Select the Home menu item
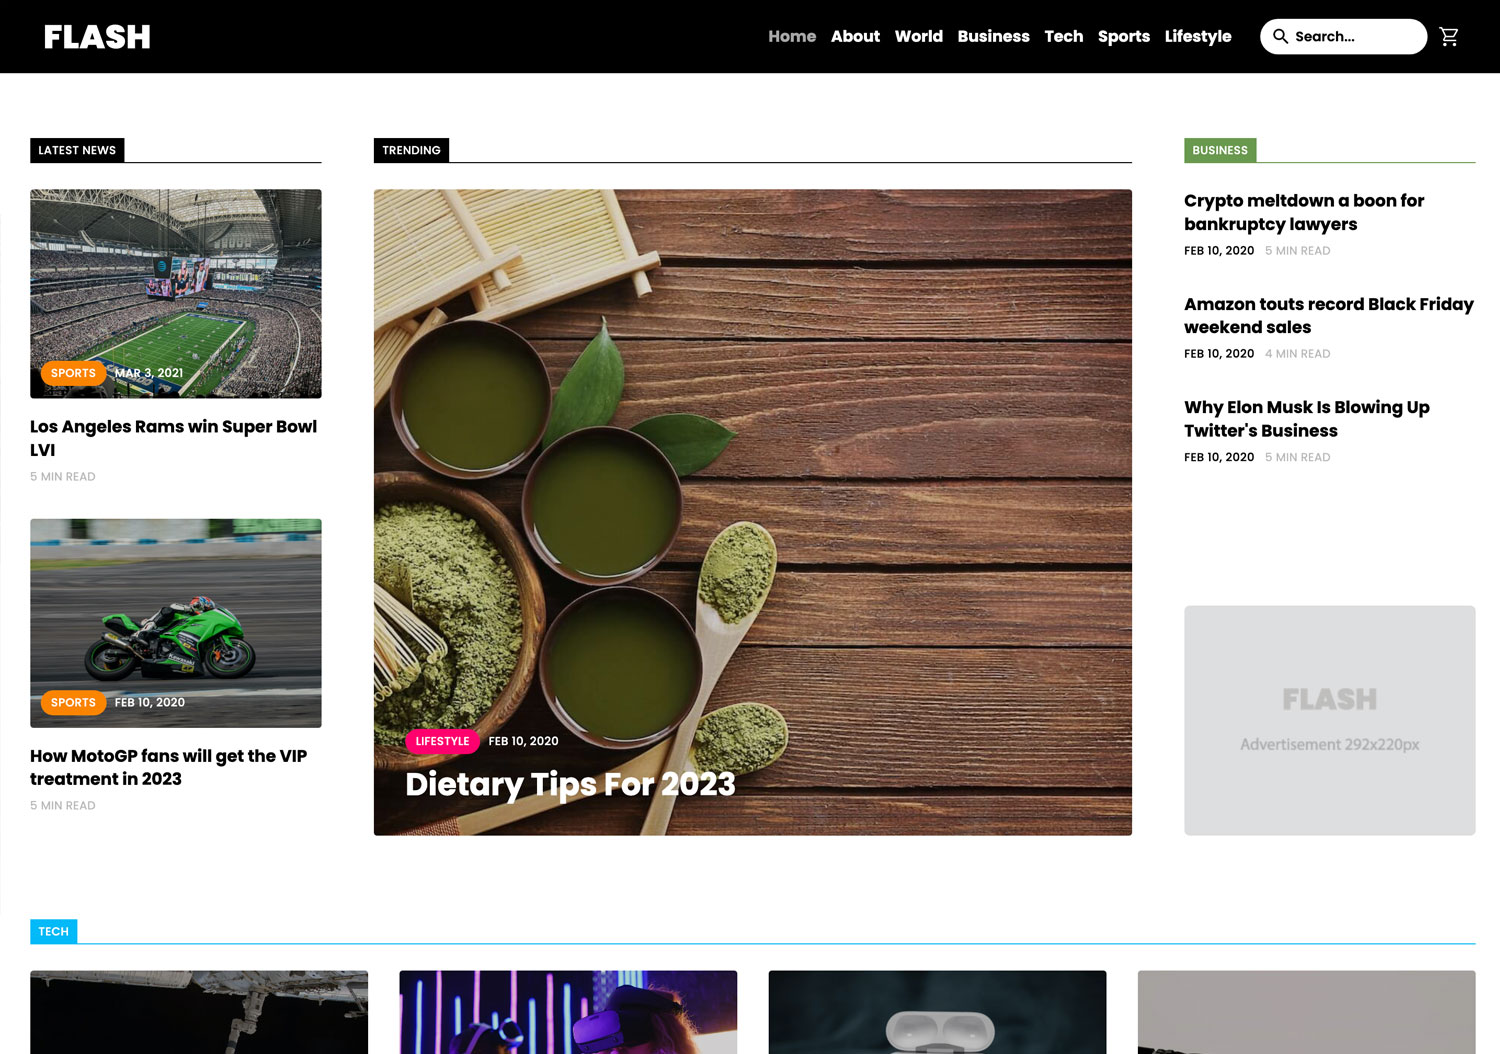The image size is (1500, 1054). [792, 36]
